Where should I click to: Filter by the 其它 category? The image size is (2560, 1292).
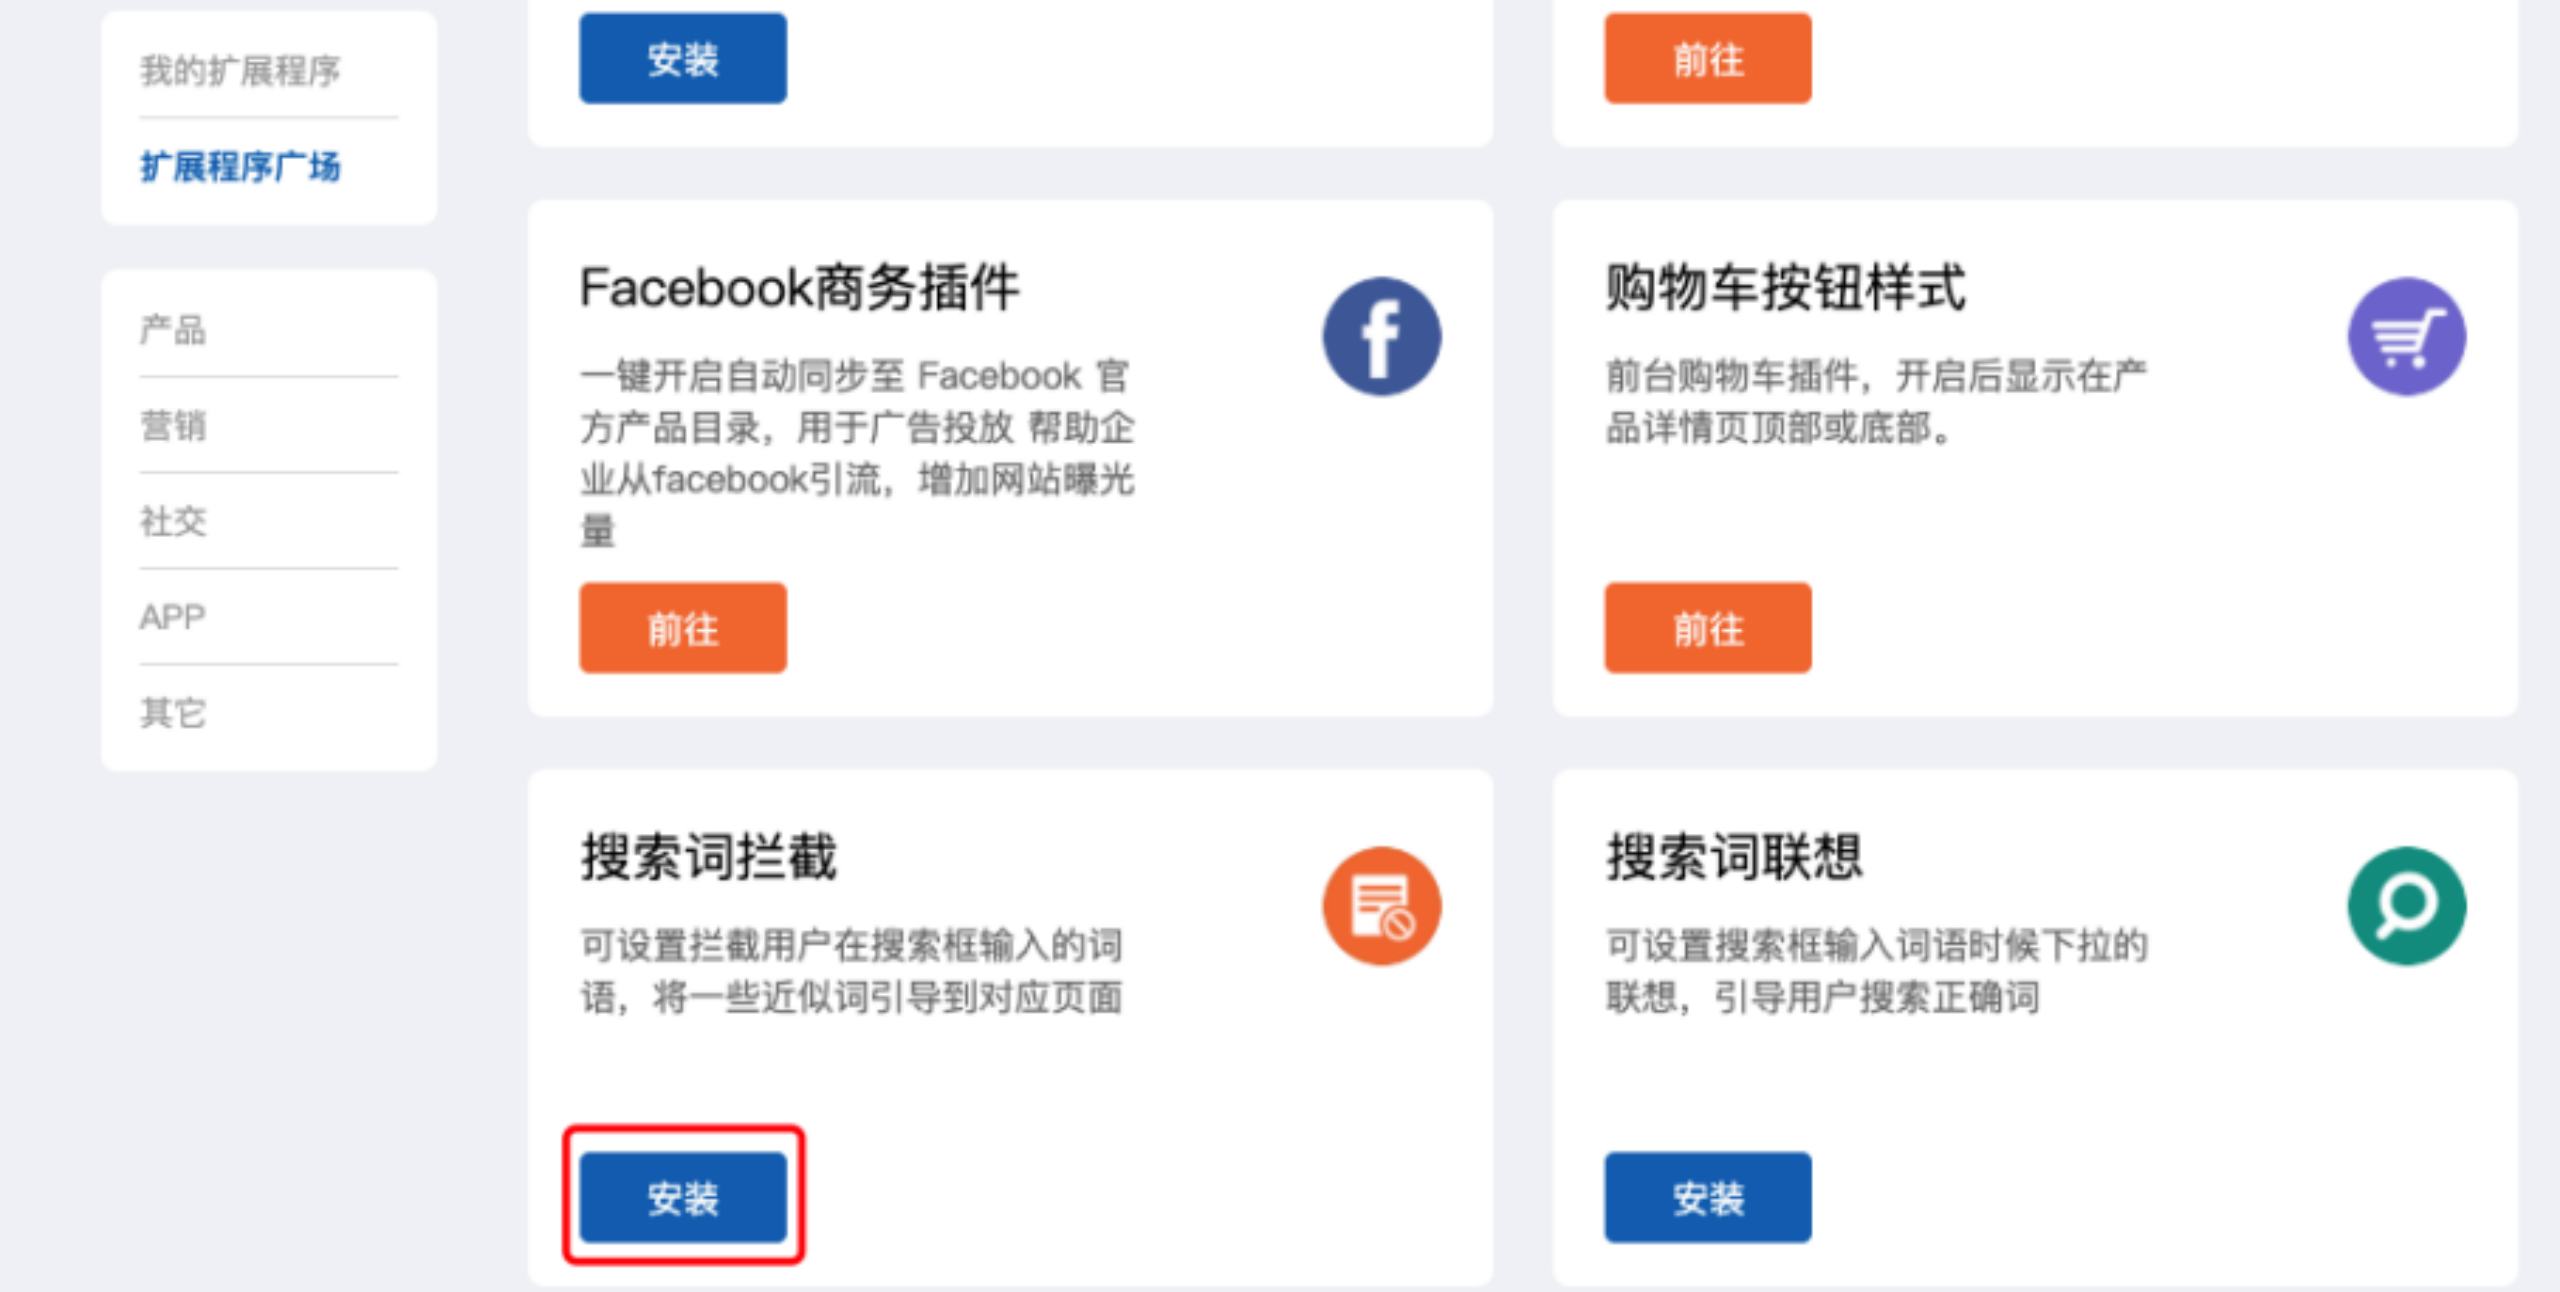coord(173,713)
